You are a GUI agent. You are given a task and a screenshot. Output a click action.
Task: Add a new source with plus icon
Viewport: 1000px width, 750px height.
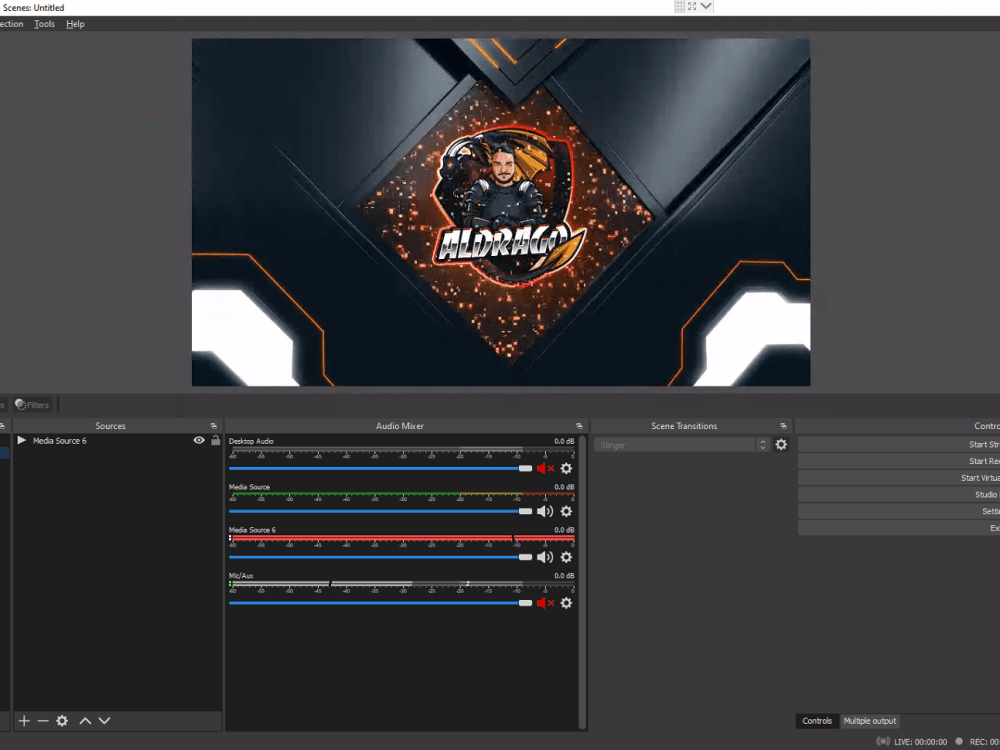pos(24,721)
